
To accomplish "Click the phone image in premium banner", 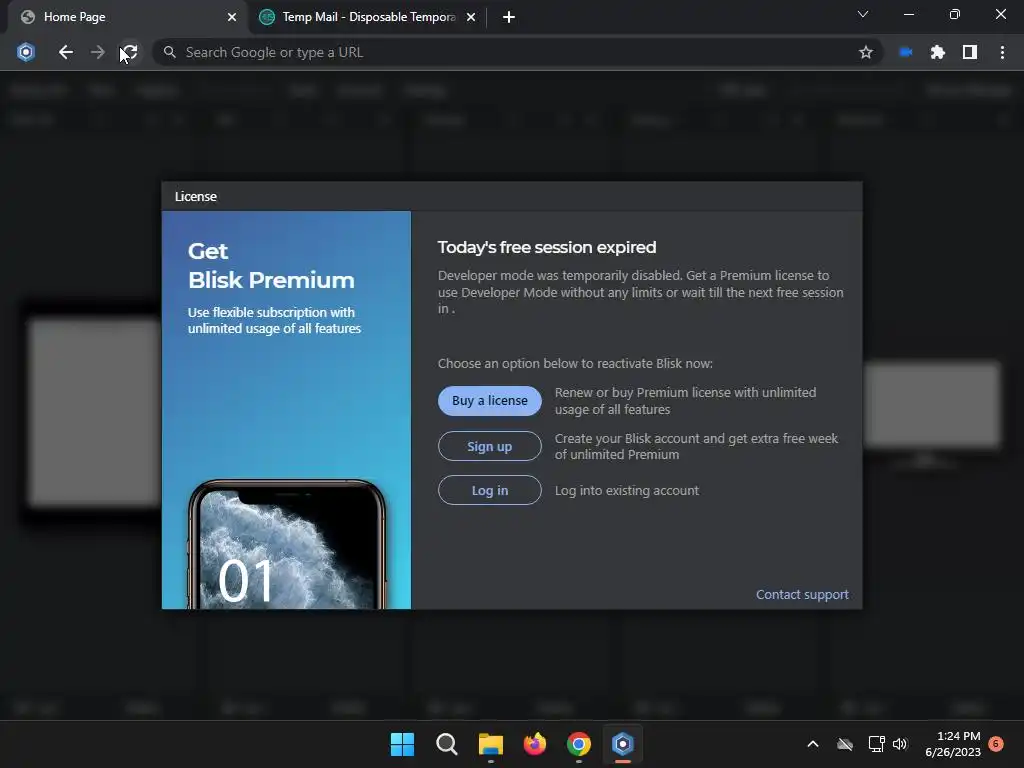I will tap(287, 544).
